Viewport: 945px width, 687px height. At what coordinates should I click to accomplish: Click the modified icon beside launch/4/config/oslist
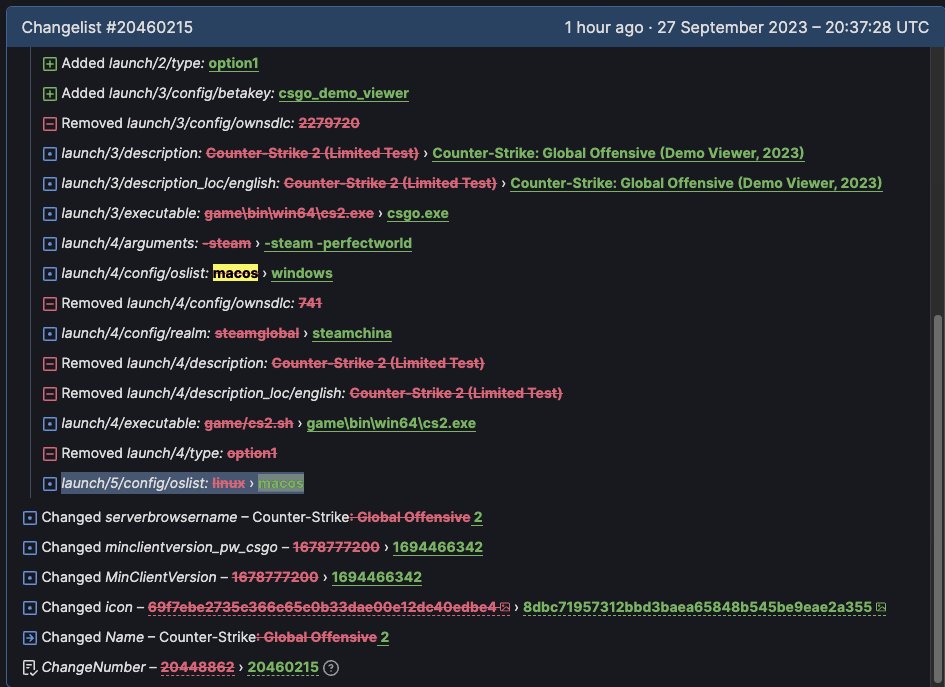pyautogui.click(x=50, y=274)
